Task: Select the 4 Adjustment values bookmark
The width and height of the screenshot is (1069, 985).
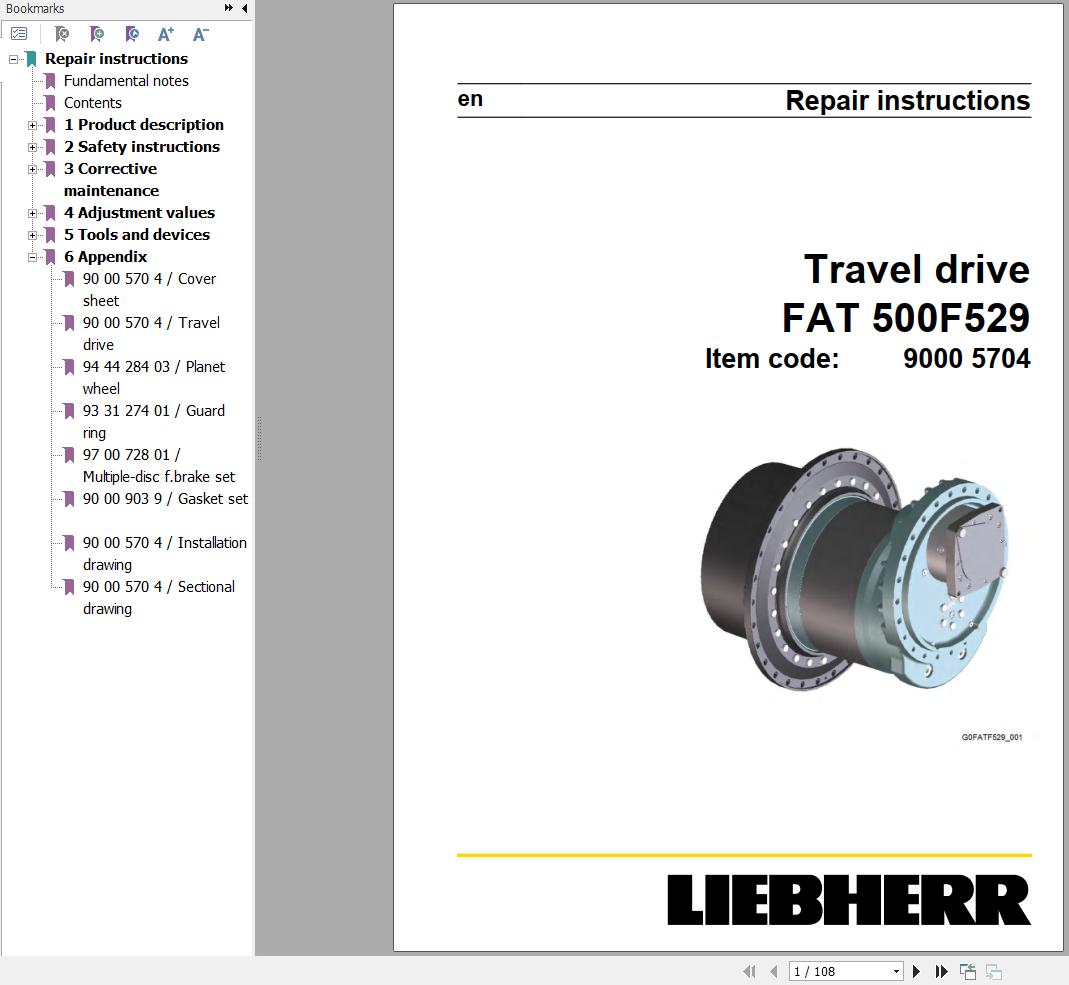Action: point(139,213)
